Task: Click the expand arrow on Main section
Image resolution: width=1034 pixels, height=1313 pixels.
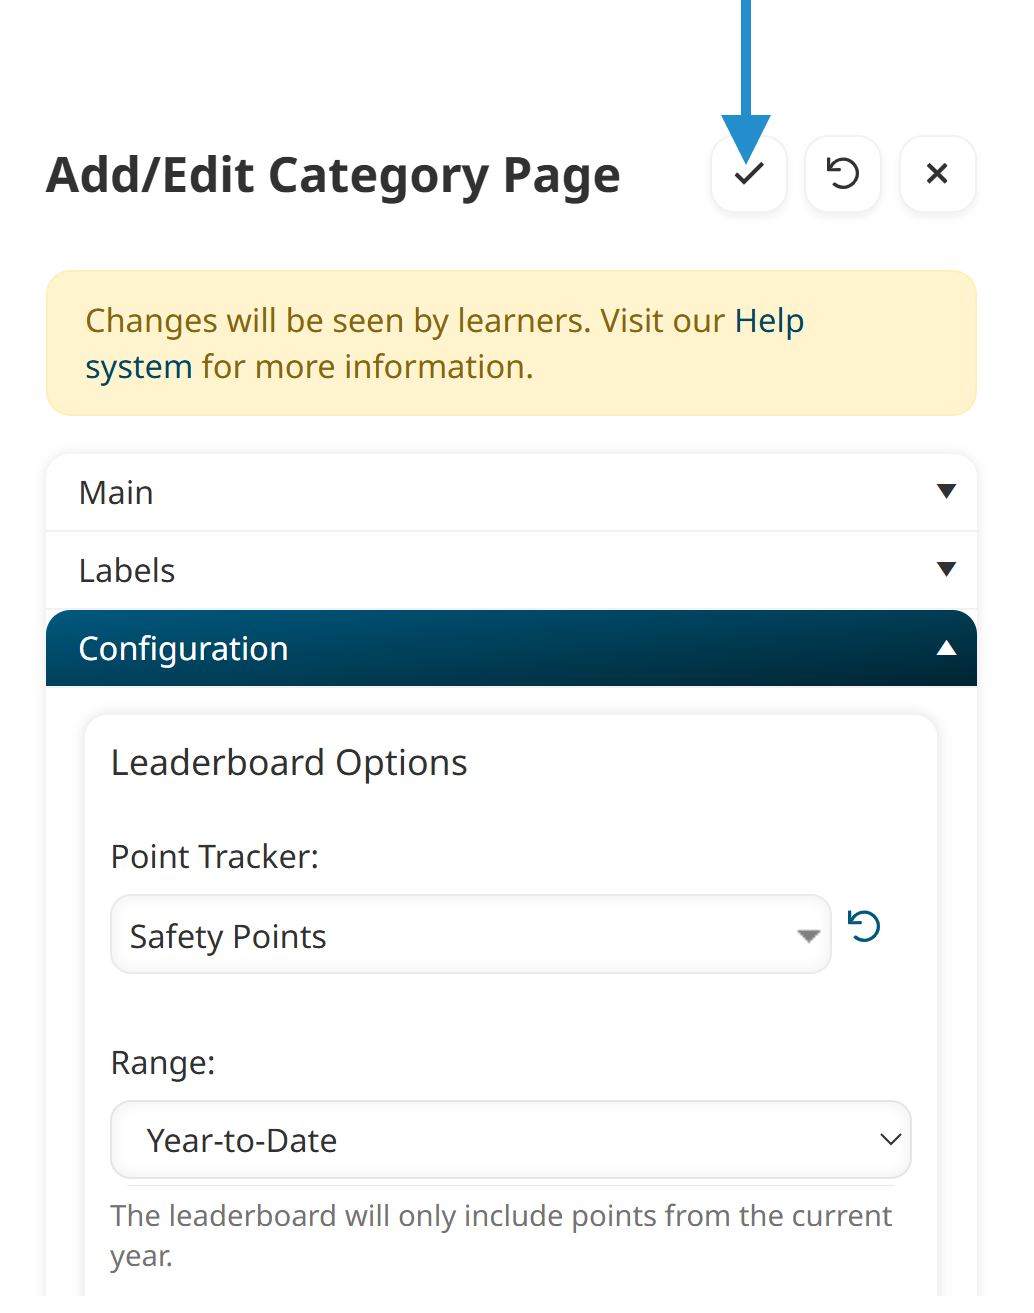Action: click(x=946, y=491)
